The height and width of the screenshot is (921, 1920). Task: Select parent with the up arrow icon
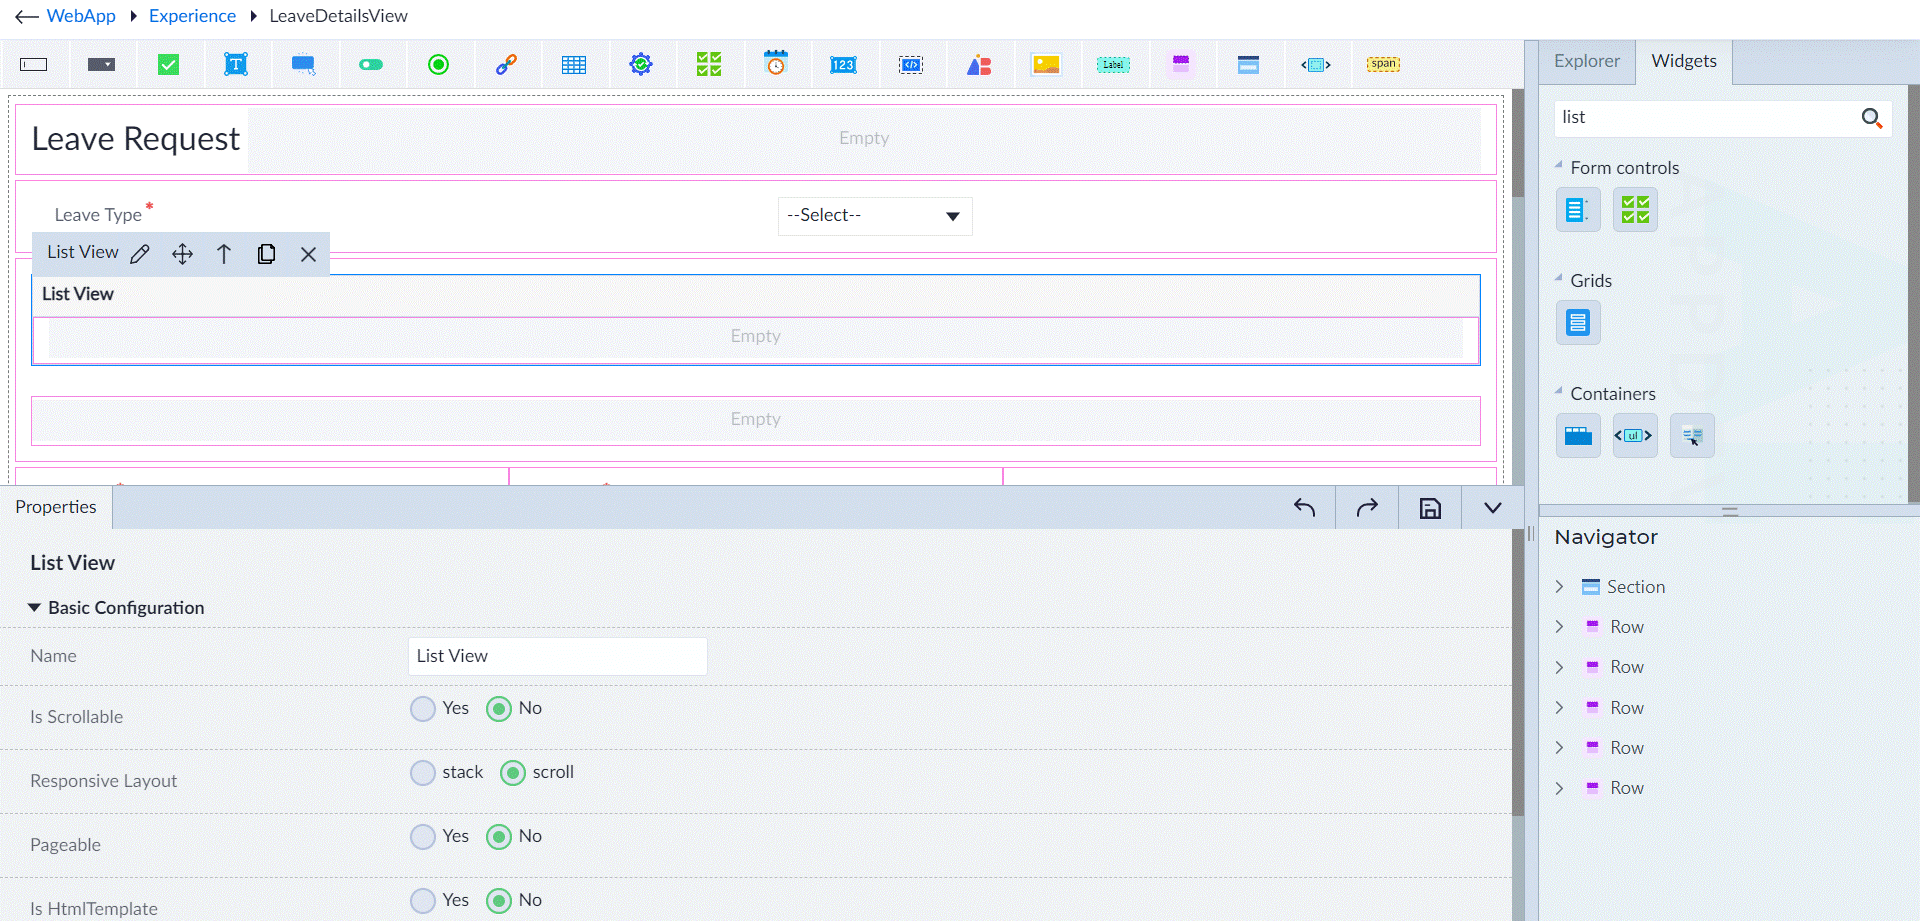[x=224, y=254]
